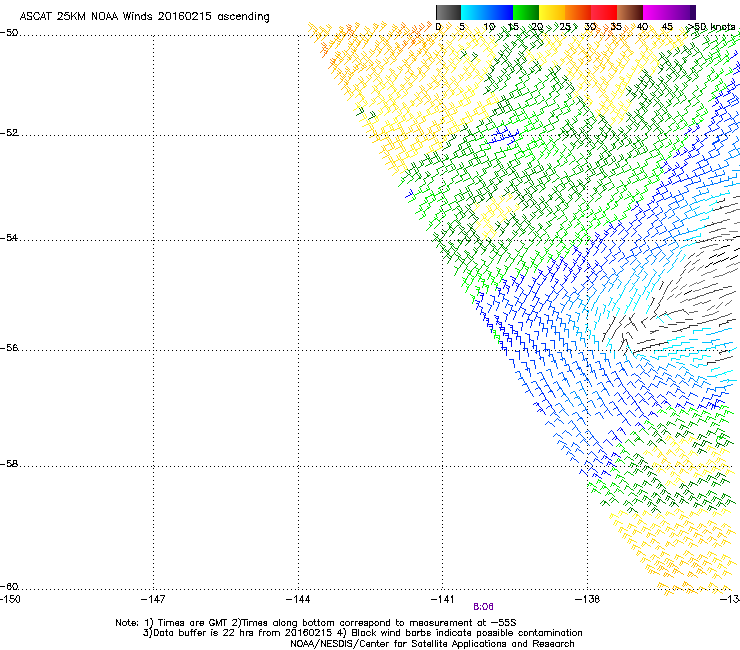The width and height of the screenshot is (740, 650).
Task: Click the yellow 20-25 knots color bar segment
Action: [552, 12]
